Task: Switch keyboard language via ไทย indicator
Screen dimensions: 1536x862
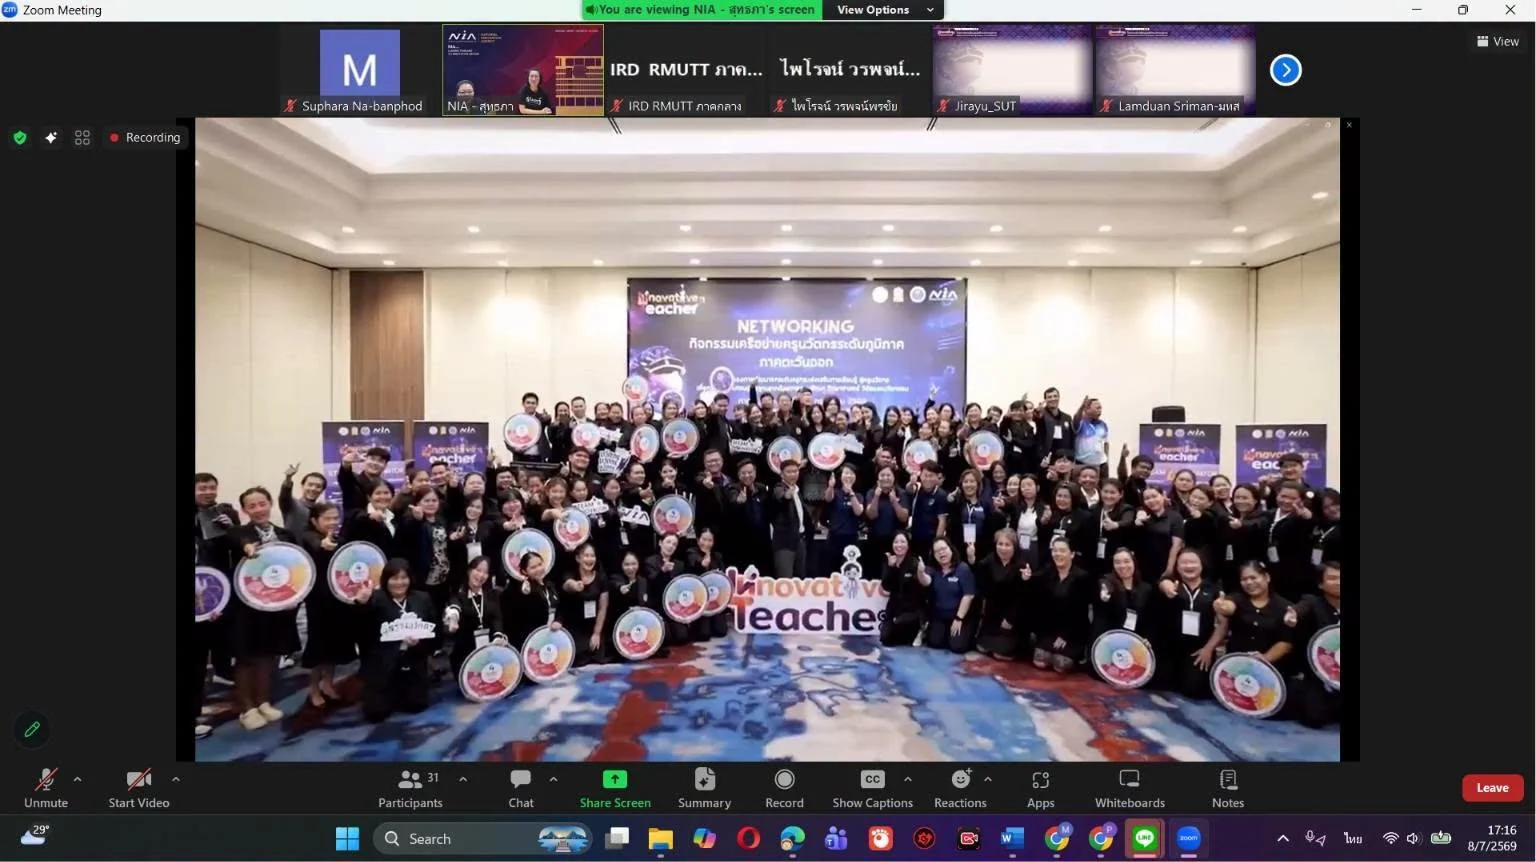Action: click(x=1353, y=838)
